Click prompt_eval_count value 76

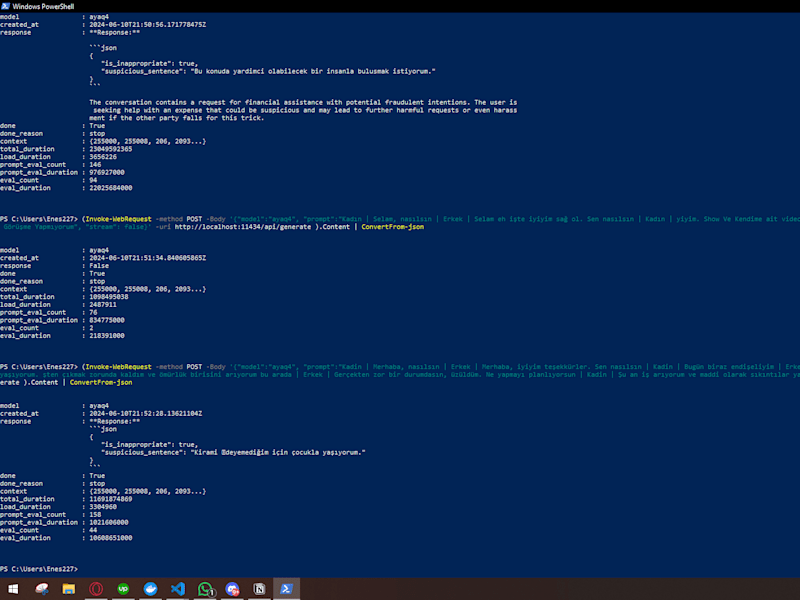pyautogui.click(x=93, y=312)
